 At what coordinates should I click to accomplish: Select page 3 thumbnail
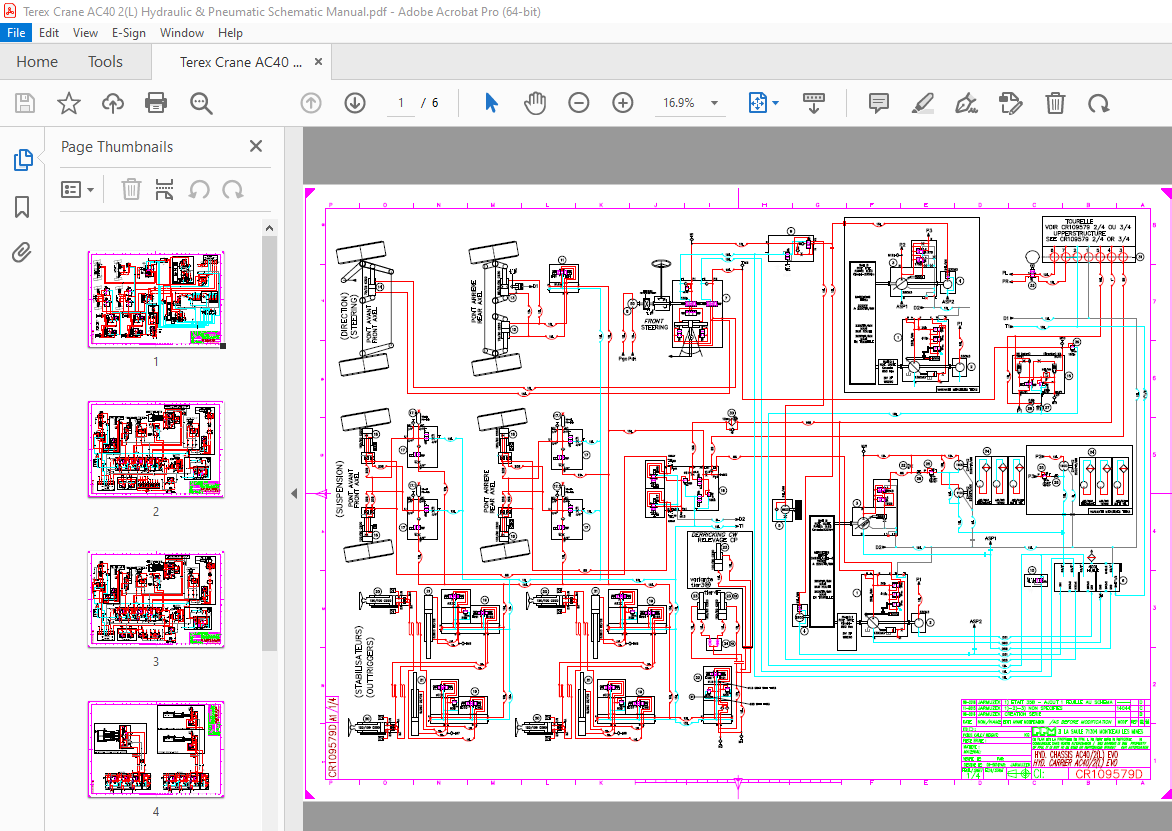(x=155, y=599)
